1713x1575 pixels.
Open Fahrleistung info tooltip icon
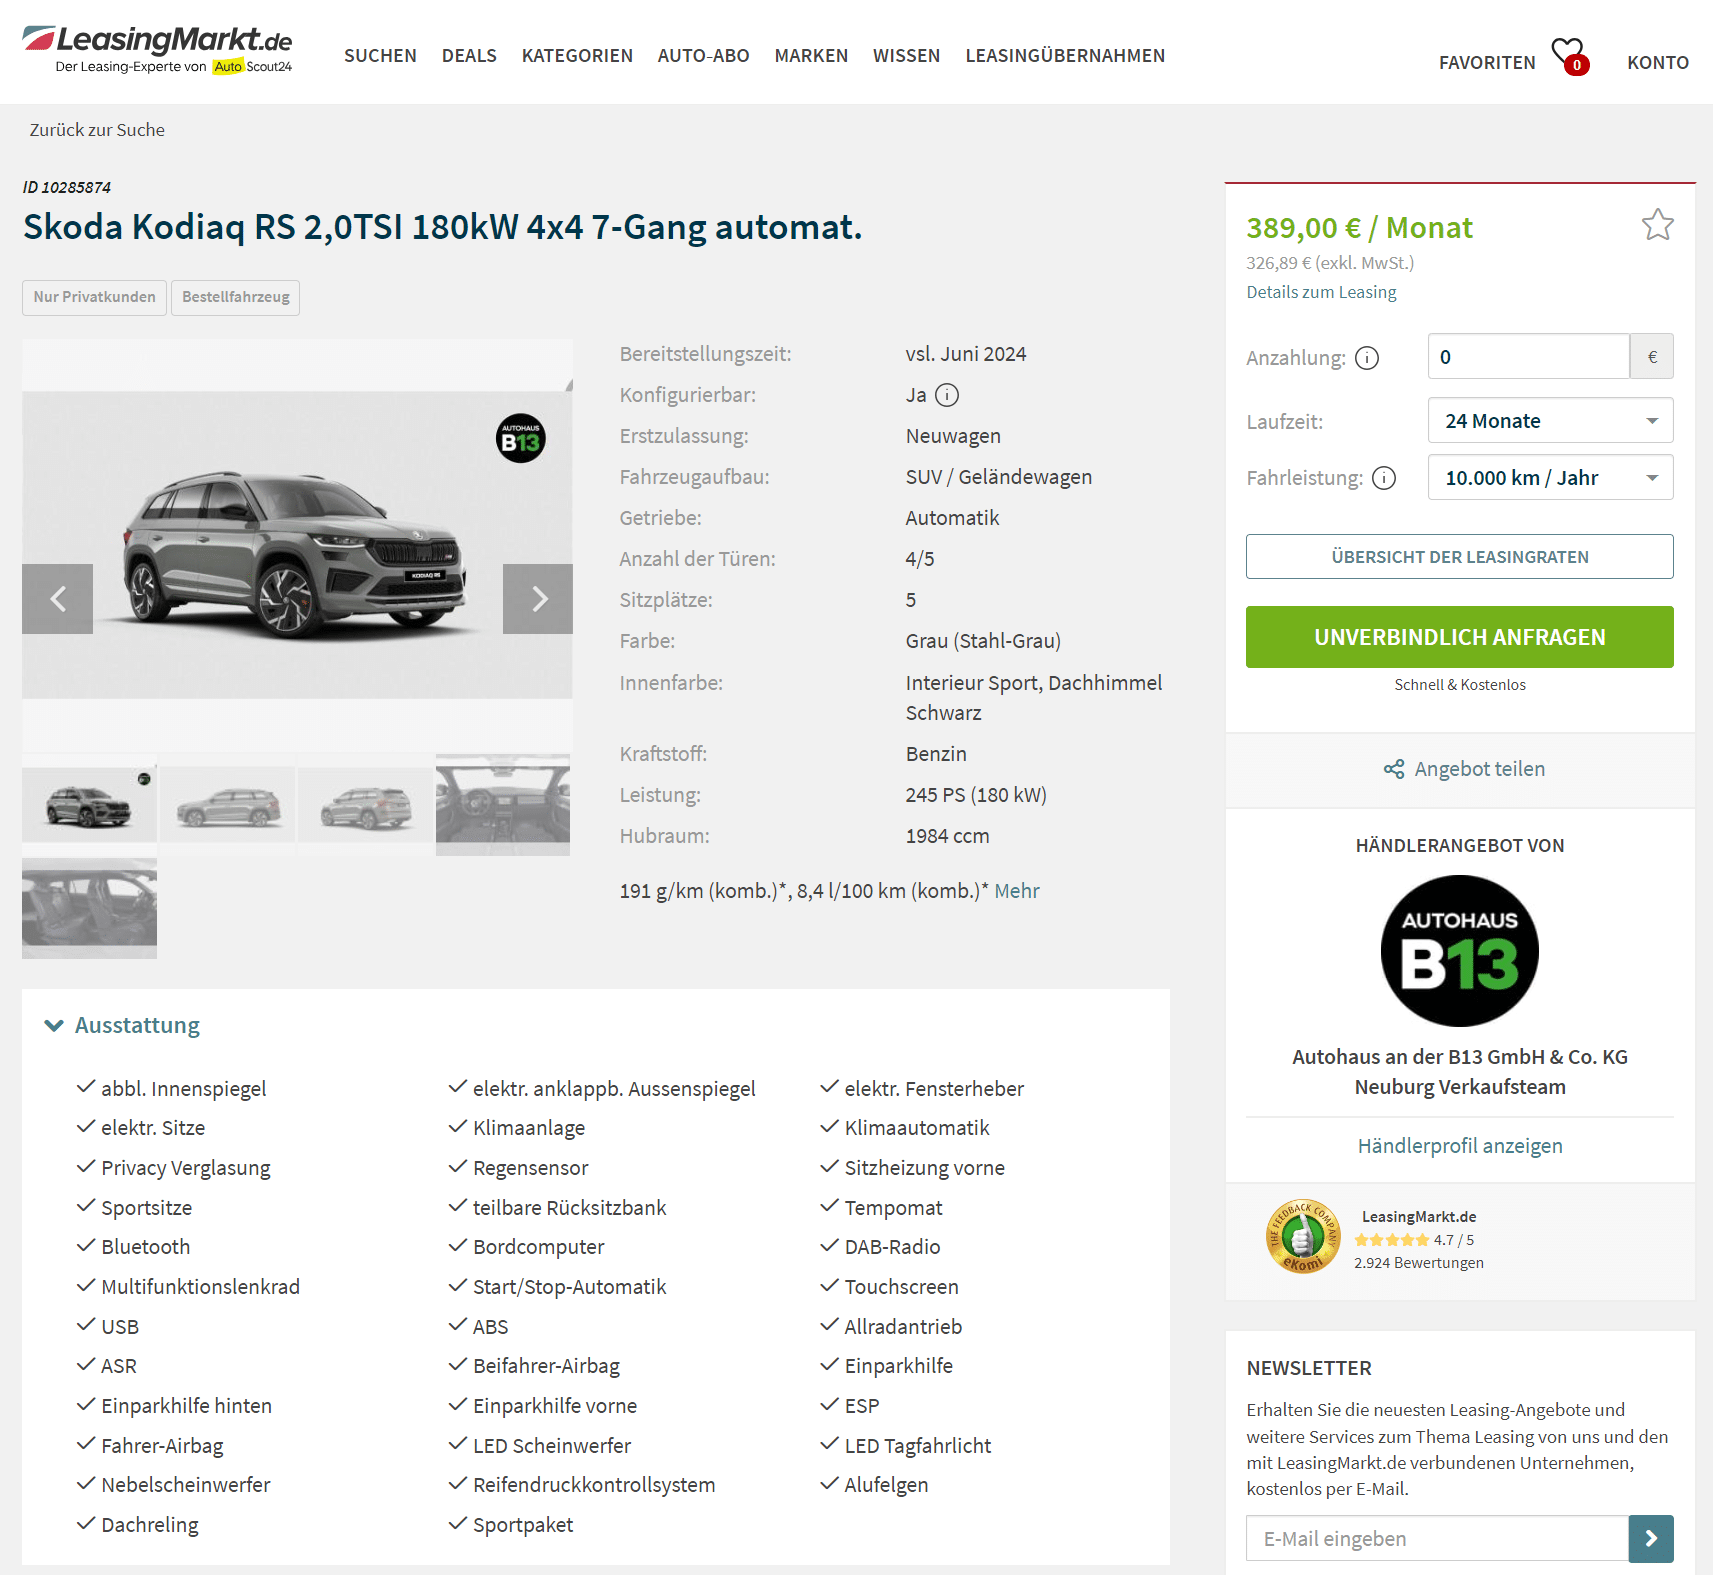click(1384, 478)
